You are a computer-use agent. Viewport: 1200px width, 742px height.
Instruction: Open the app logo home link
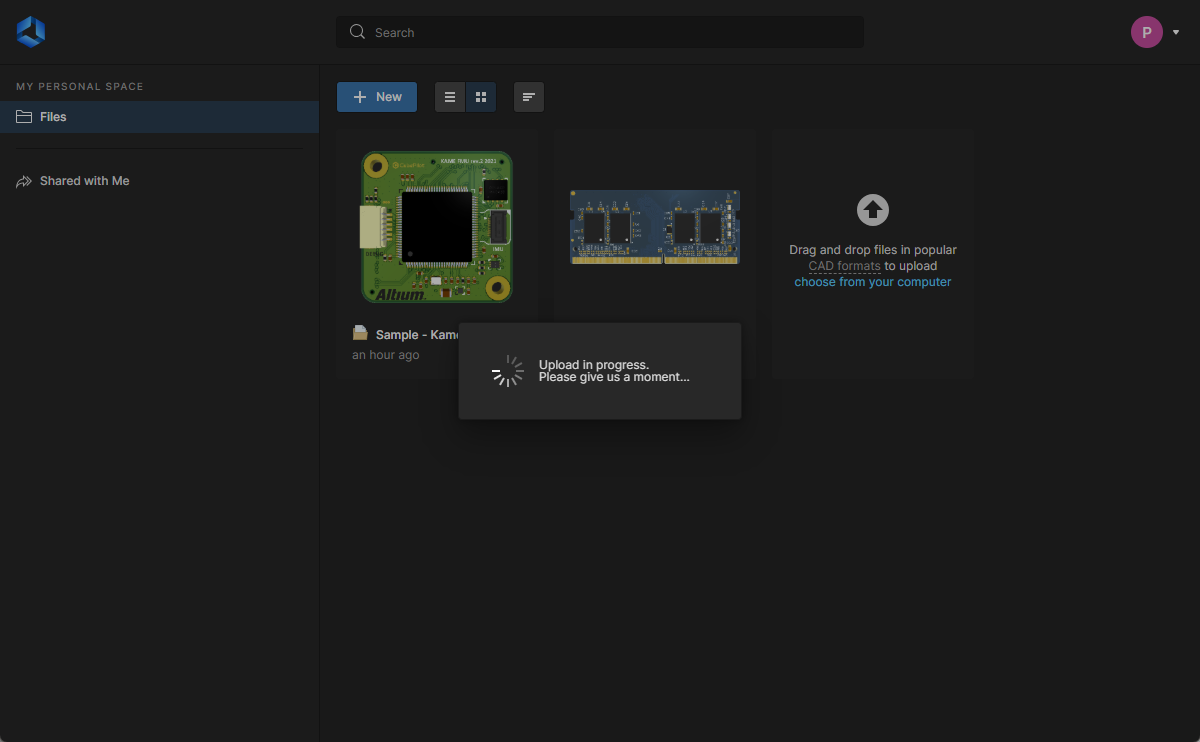point(31,32)
